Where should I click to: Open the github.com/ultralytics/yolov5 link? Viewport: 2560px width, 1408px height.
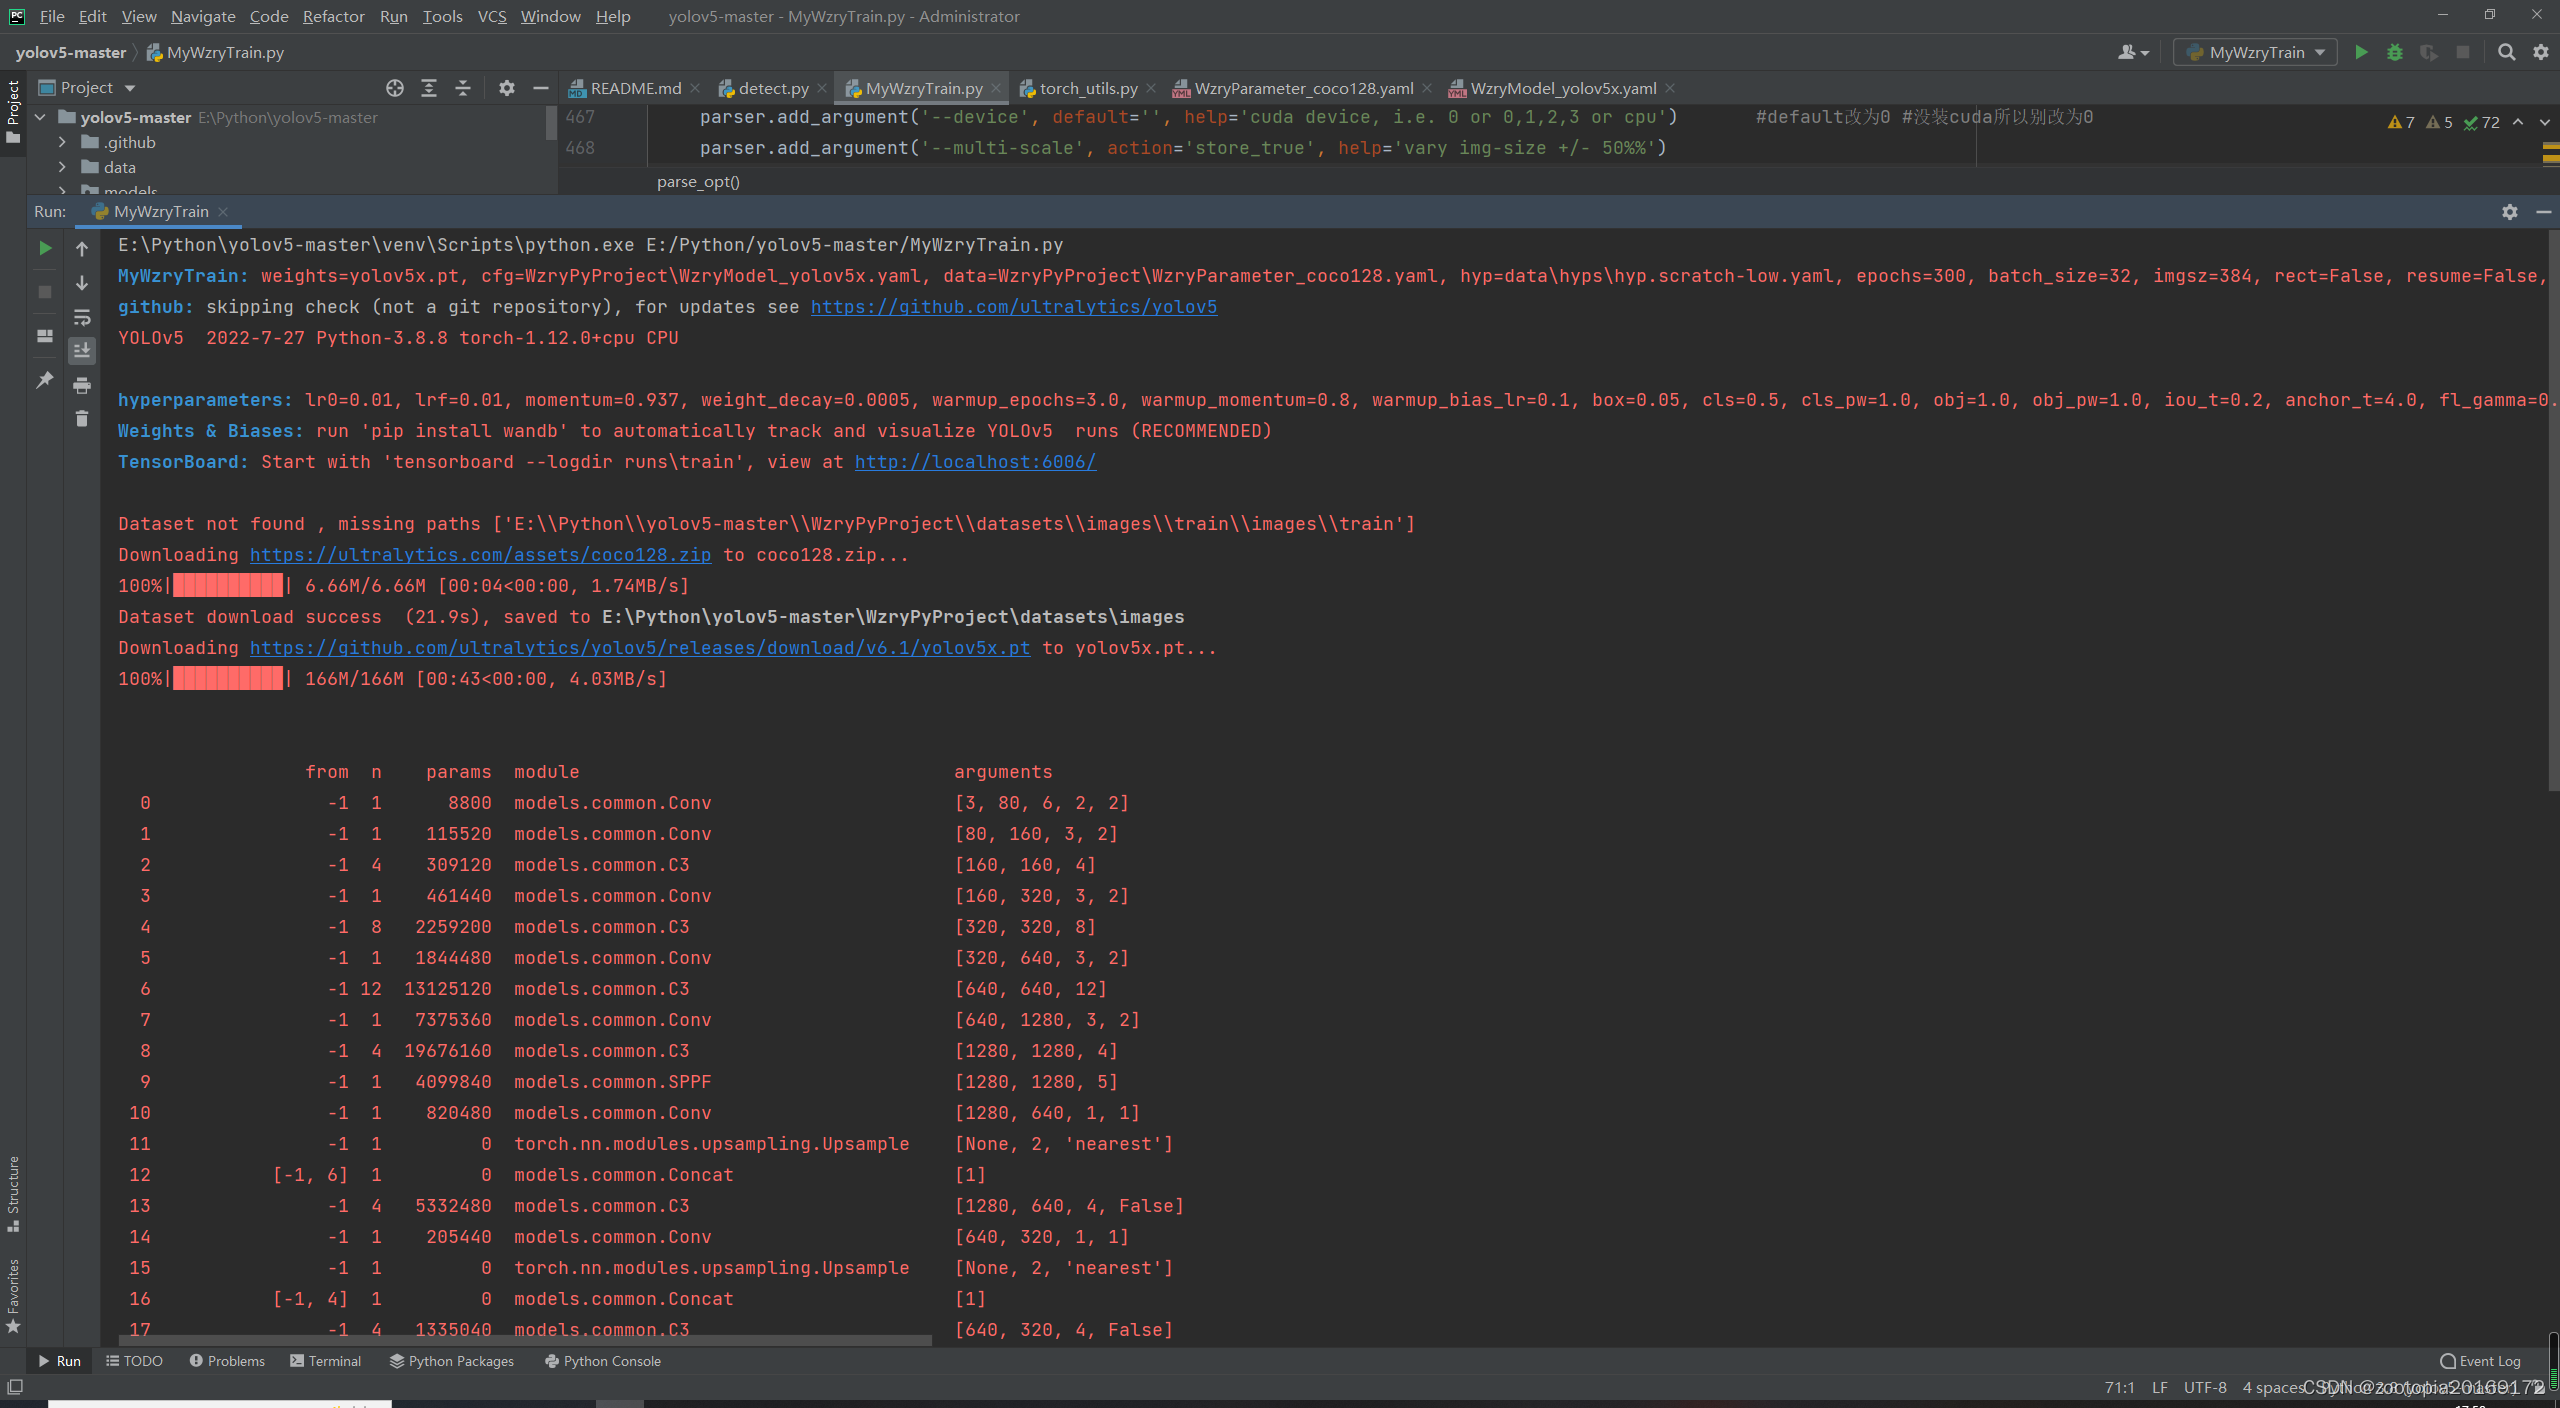coord(1013,307)
